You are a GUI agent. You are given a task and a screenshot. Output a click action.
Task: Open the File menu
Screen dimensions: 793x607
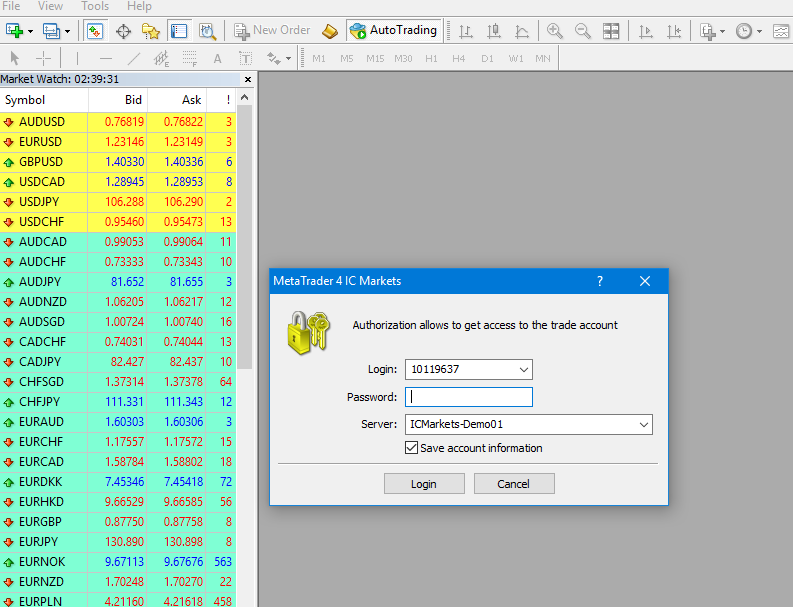click(x=11, y=6)
